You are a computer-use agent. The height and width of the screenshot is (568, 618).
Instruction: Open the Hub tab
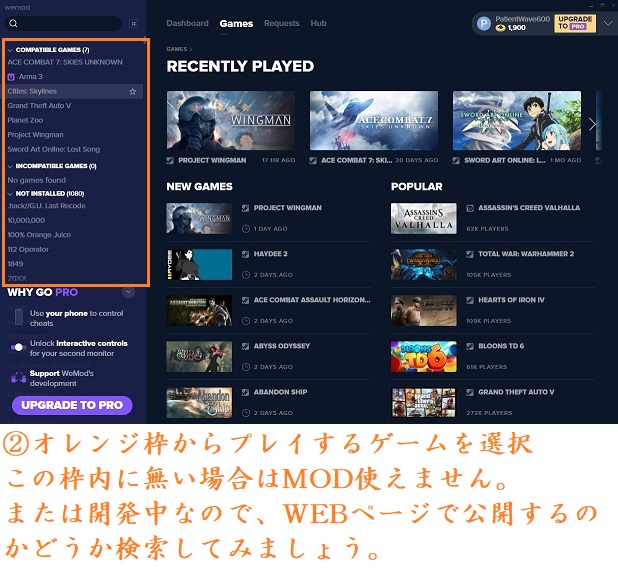[318, 23]
